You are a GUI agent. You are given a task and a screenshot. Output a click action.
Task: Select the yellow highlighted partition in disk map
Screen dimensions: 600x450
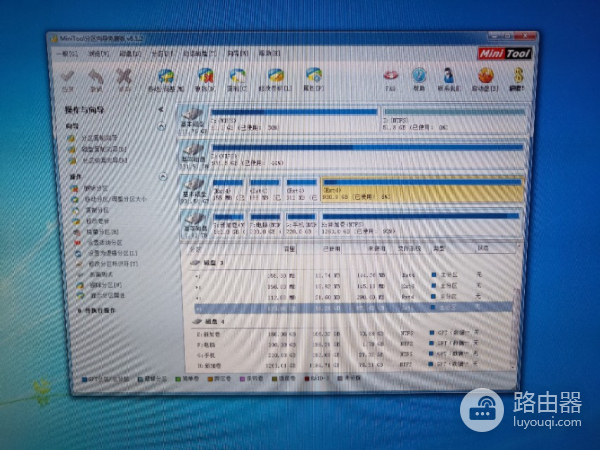pyautogui.click(x=421, y=189)
